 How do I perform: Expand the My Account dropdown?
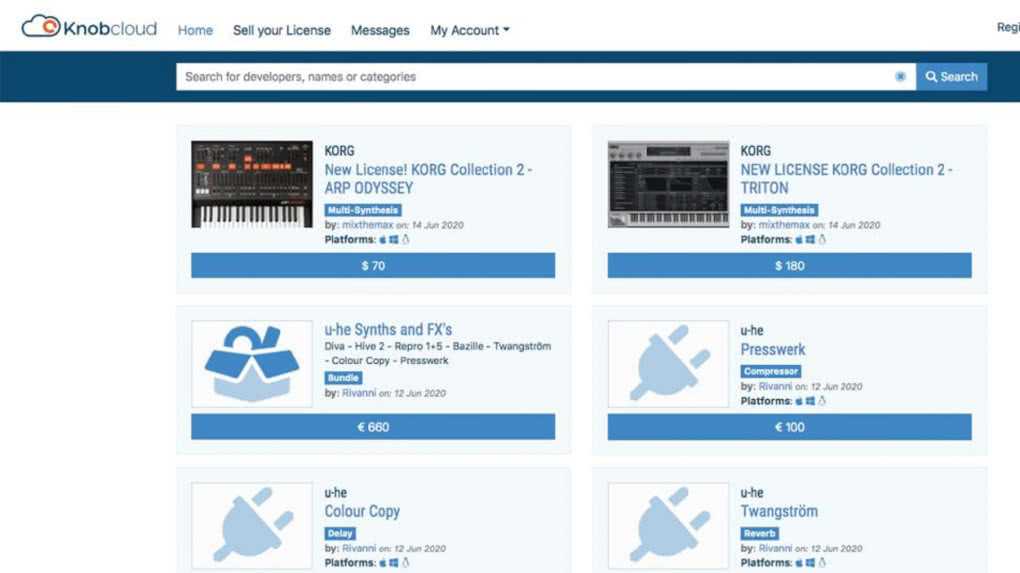click(470, 30)
